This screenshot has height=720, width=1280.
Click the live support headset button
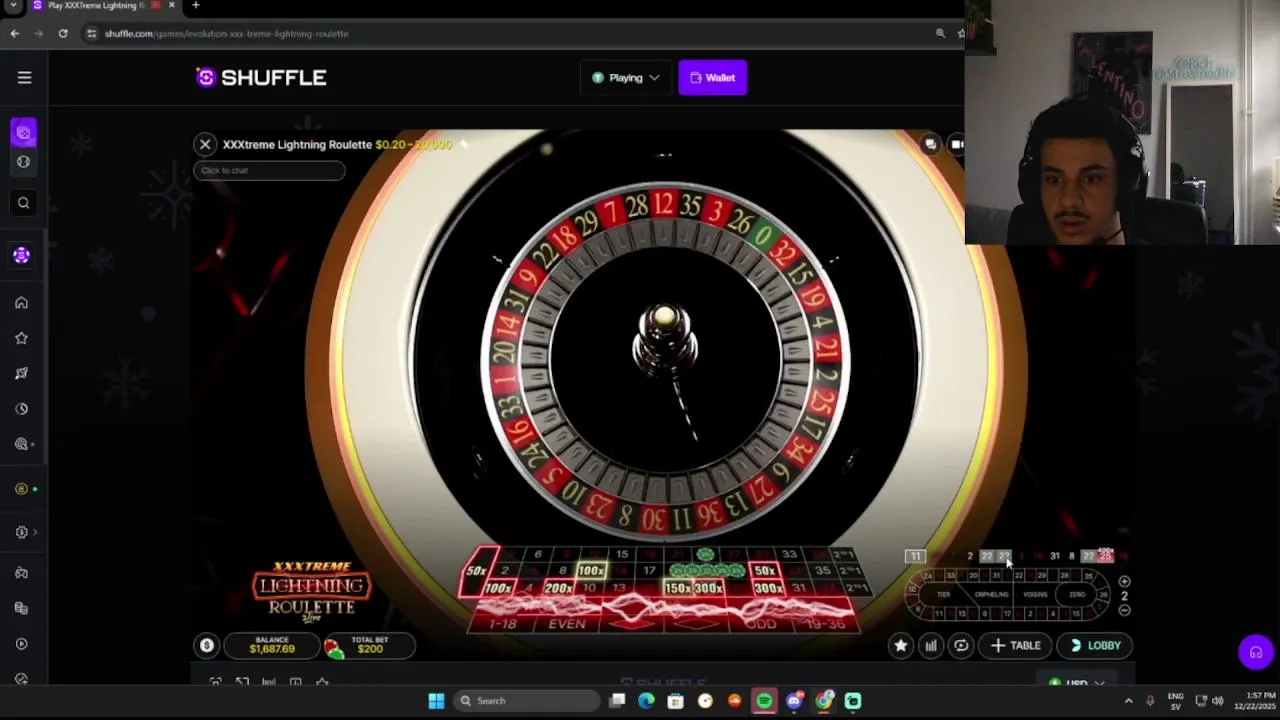click(x=1256, y=652)
